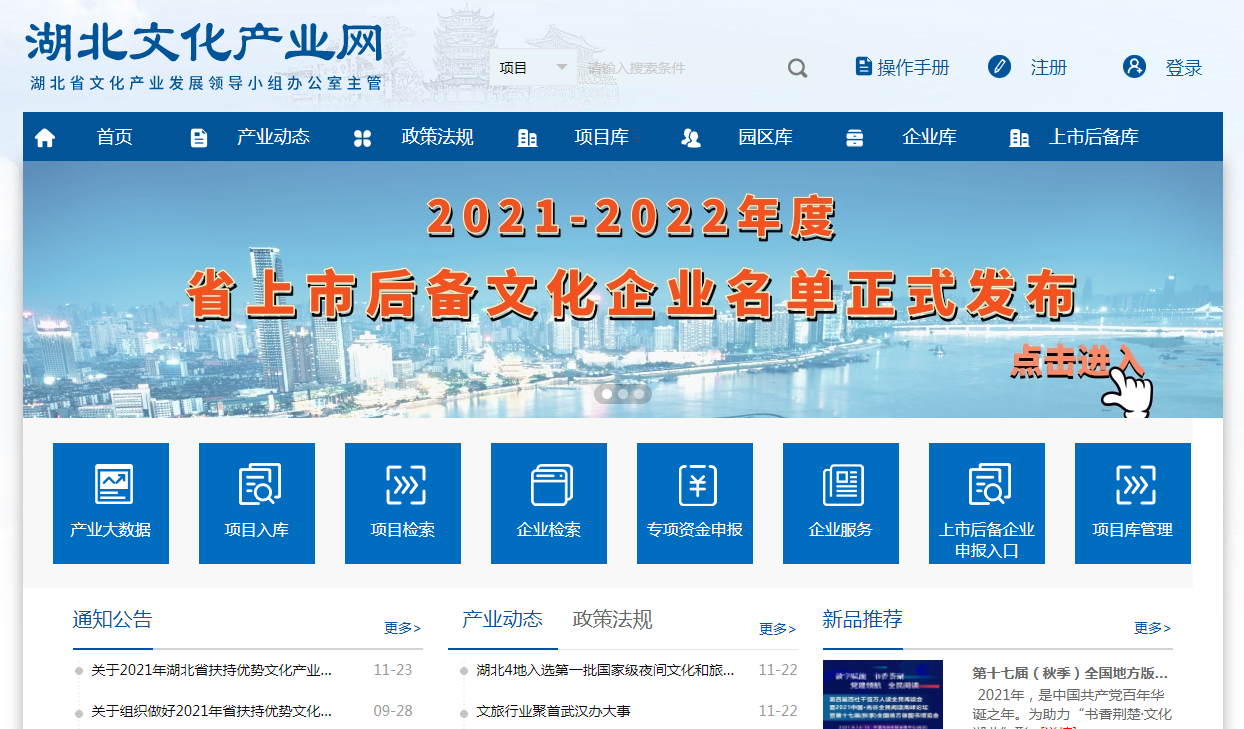
Task: Click the home icon in navigation bar
Action: coord(45,138)
